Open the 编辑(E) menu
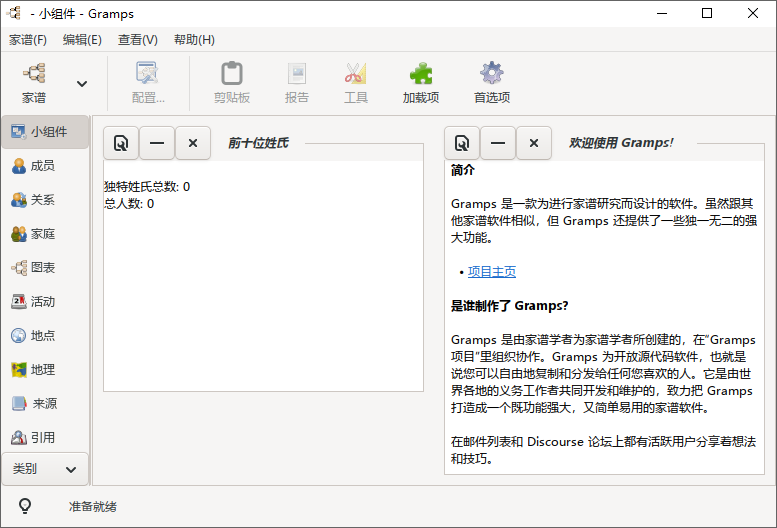 pyautogui.click(x=82, y=40)
